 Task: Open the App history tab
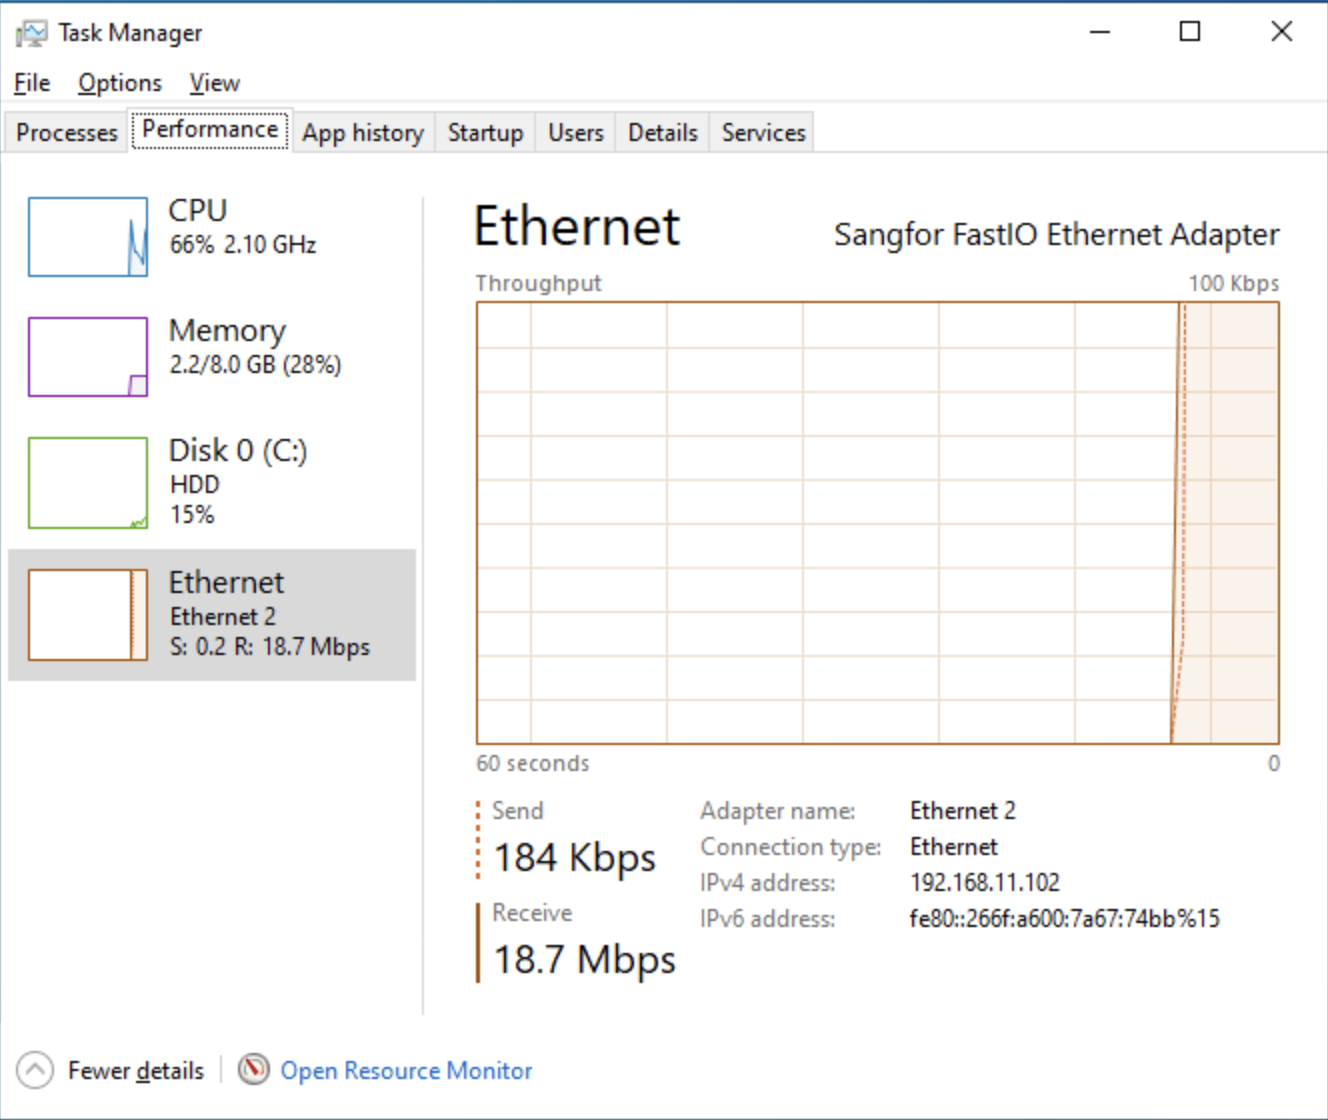pos(362,131)
